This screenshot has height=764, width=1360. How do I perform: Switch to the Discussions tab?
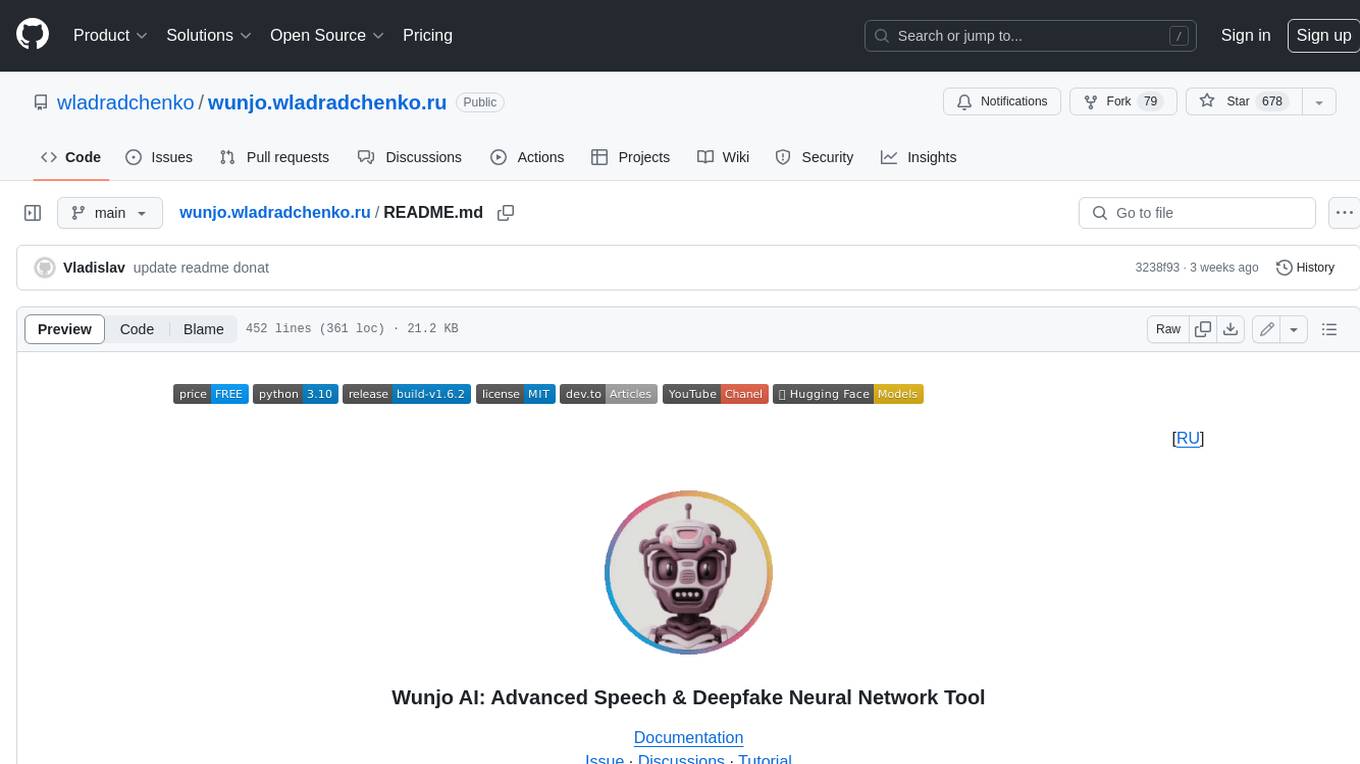tap(410, 157)
